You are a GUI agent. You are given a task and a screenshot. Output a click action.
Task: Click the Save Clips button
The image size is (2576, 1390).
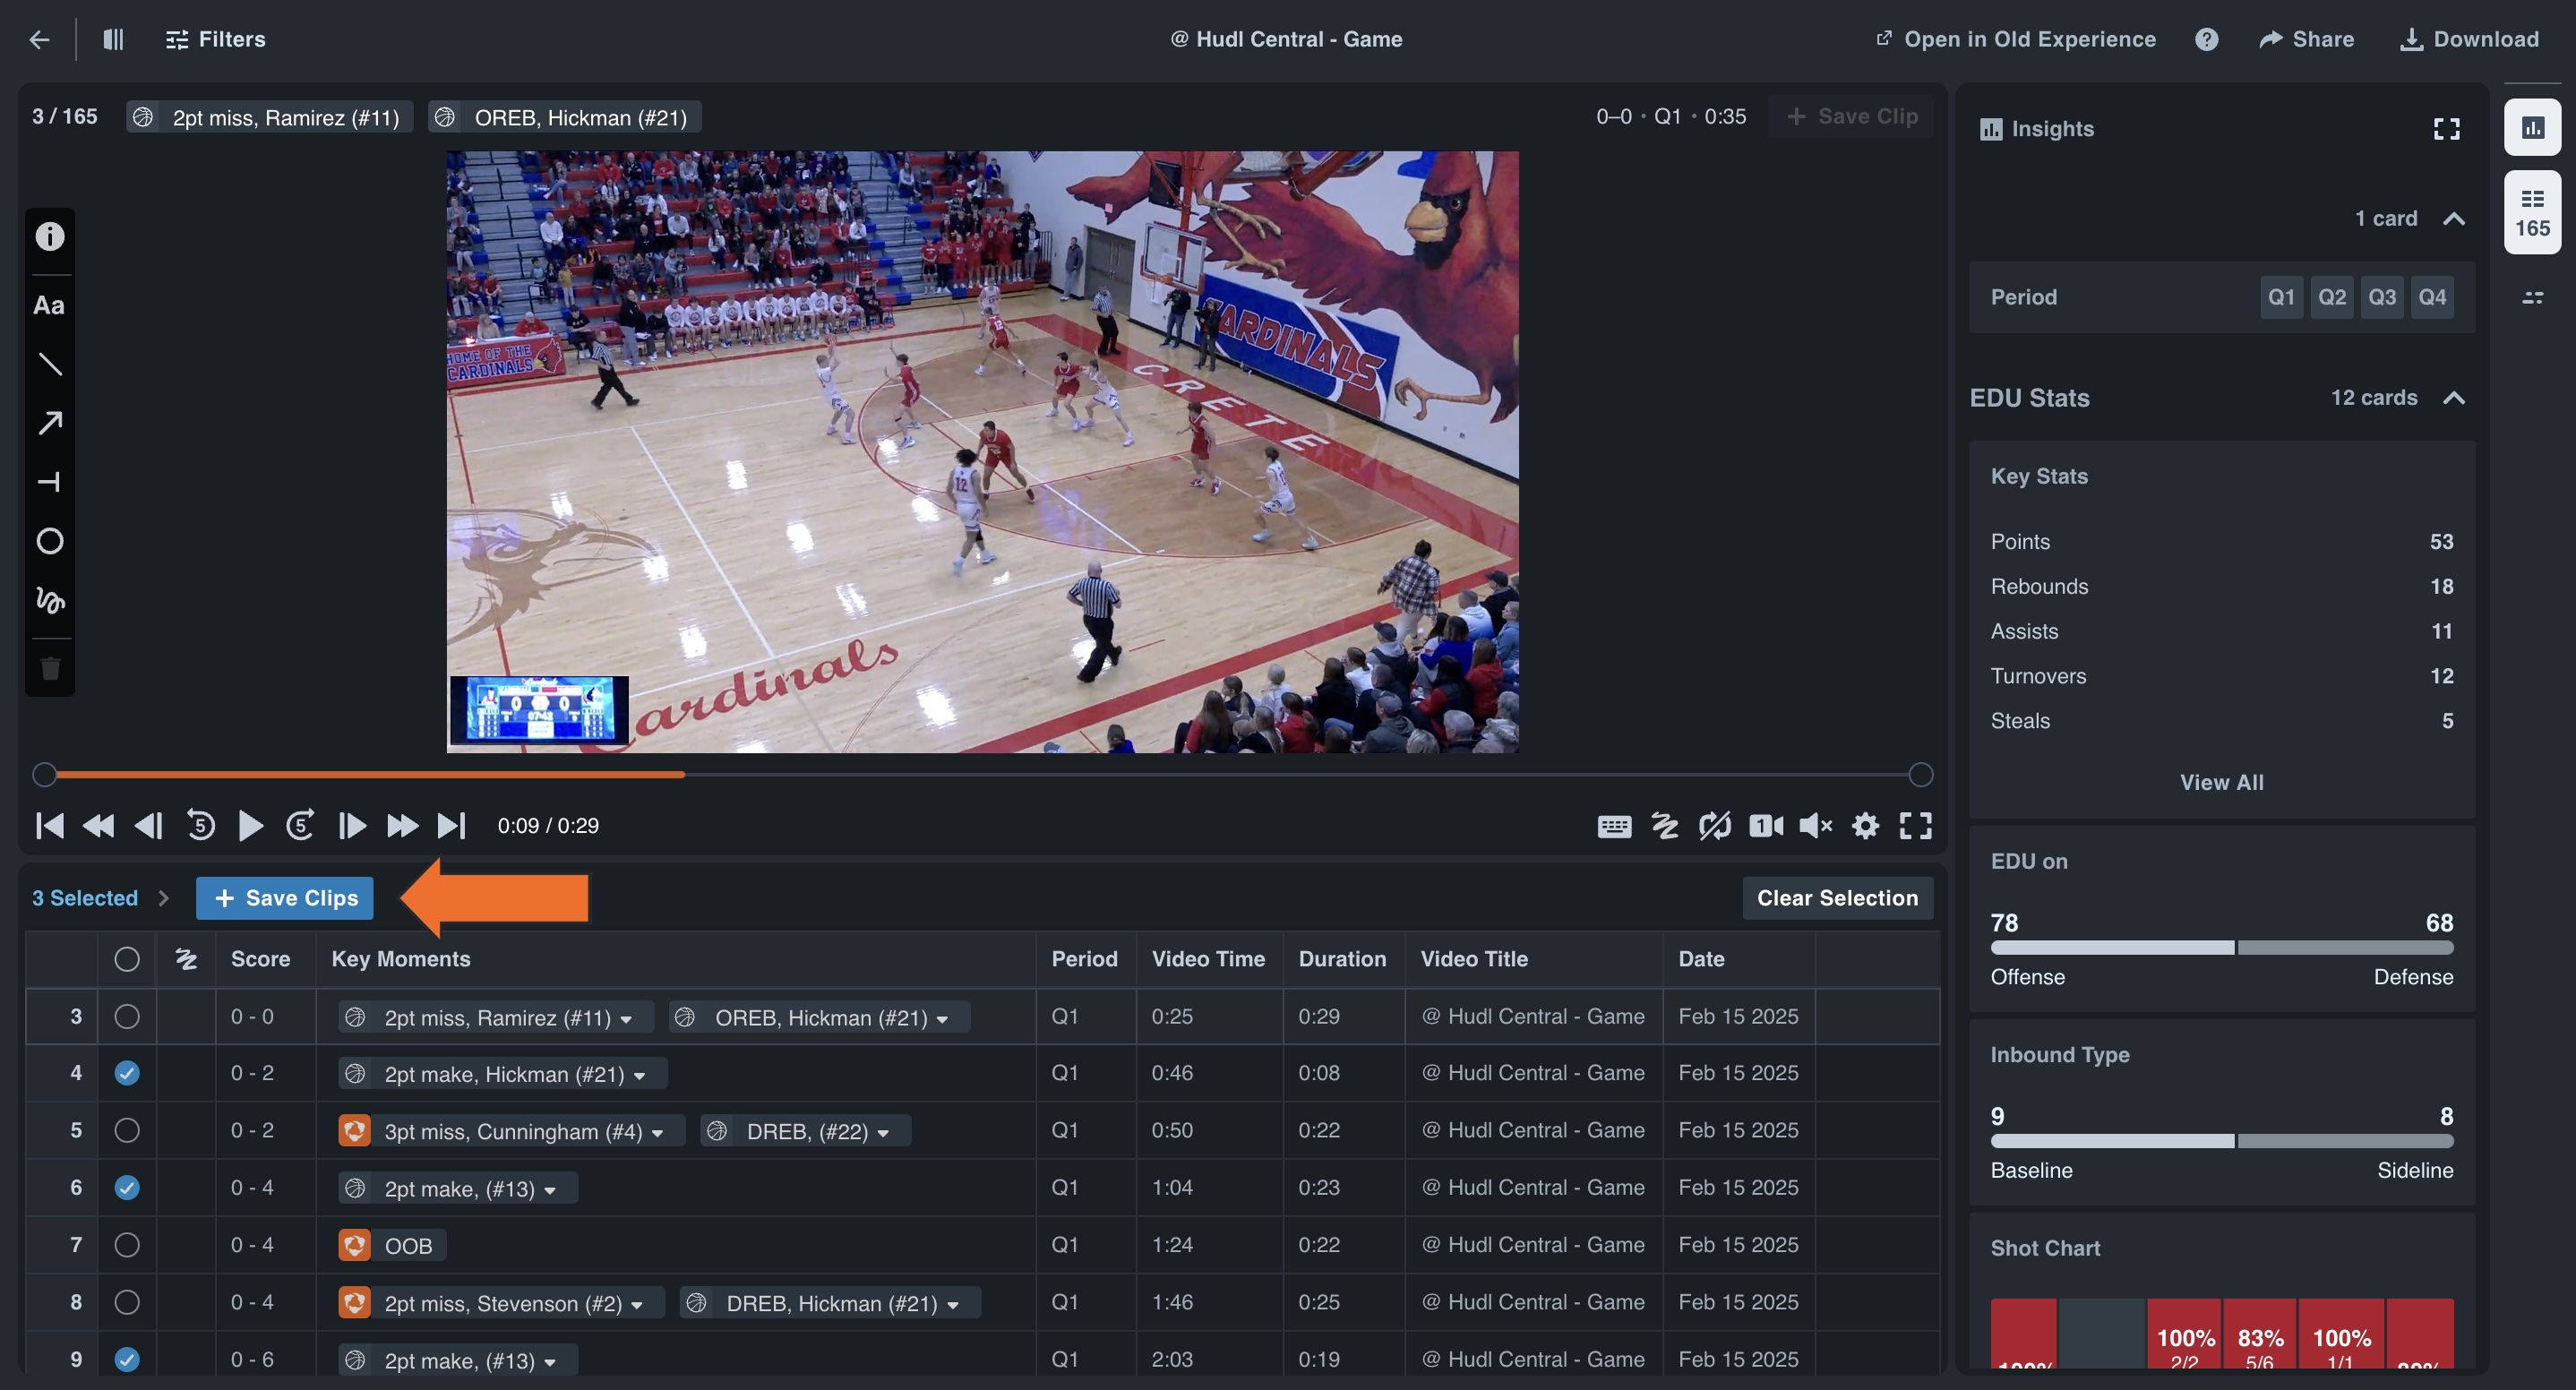coord(285,898)
